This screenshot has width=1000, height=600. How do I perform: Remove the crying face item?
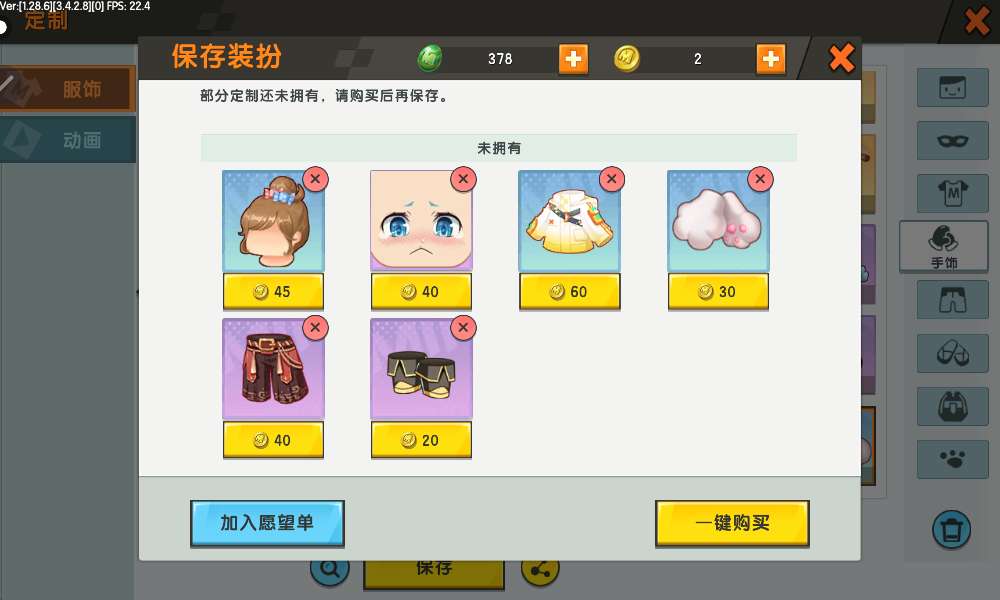[463, 179]
